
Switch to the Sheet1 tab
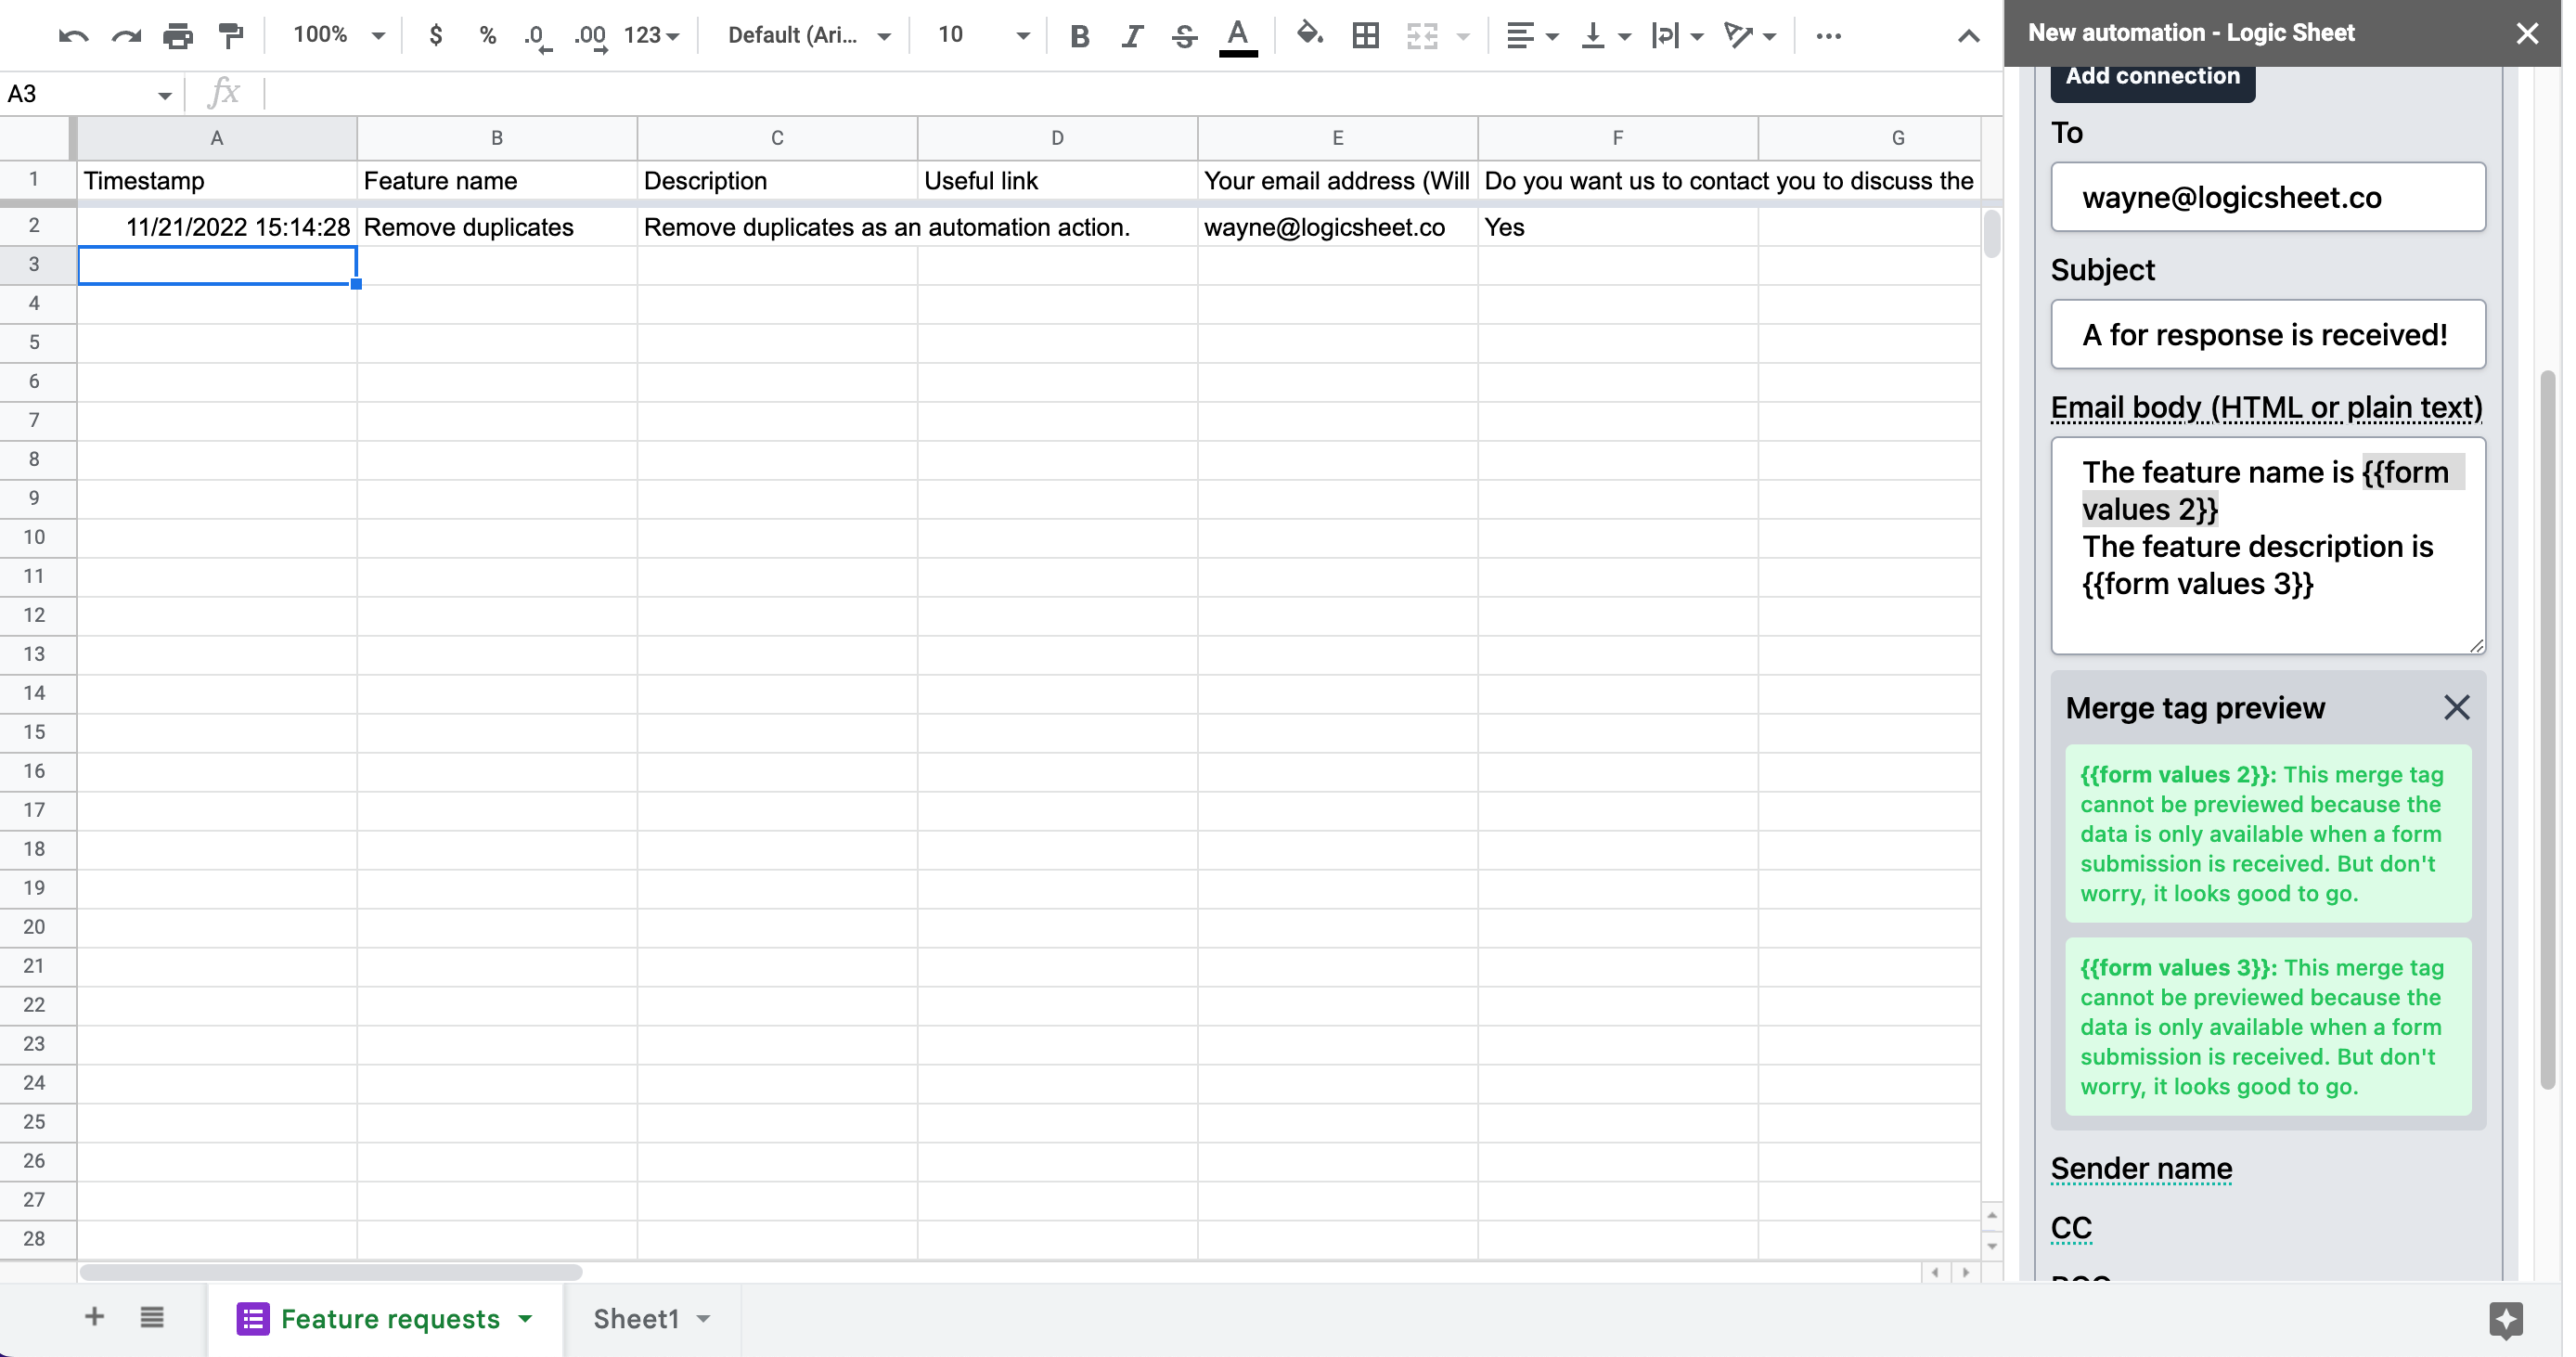[637, 1319]
